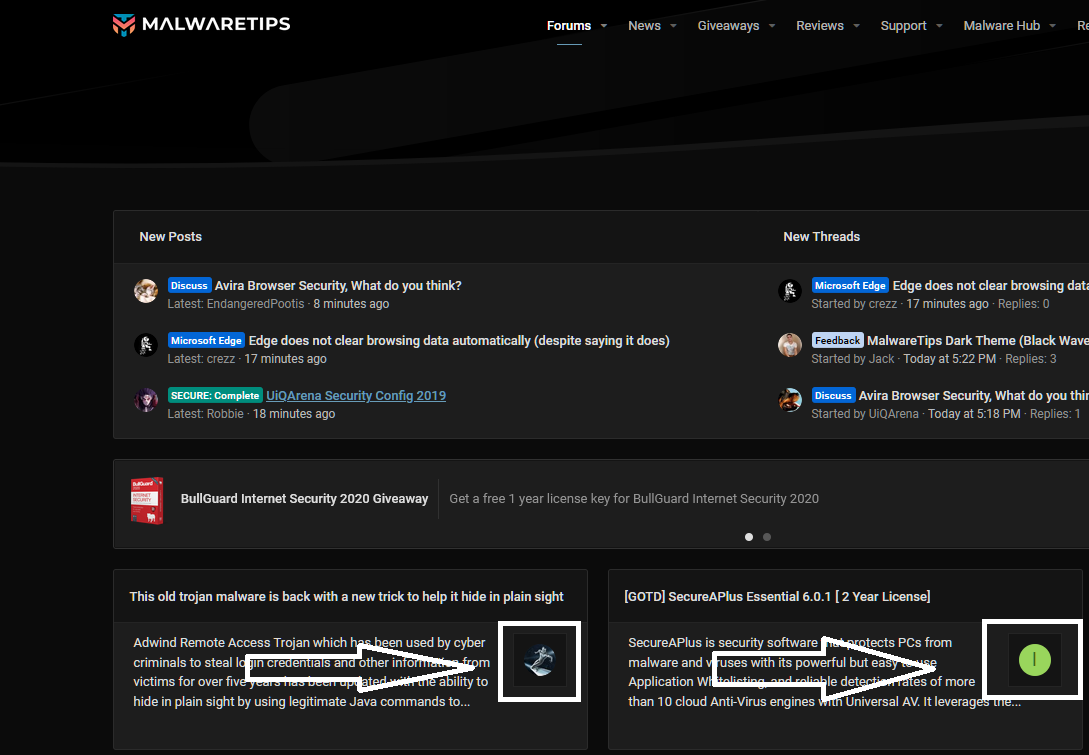Screen dimensions: 1089x755
Task: Select the second carousel dot
Action: 767,537
